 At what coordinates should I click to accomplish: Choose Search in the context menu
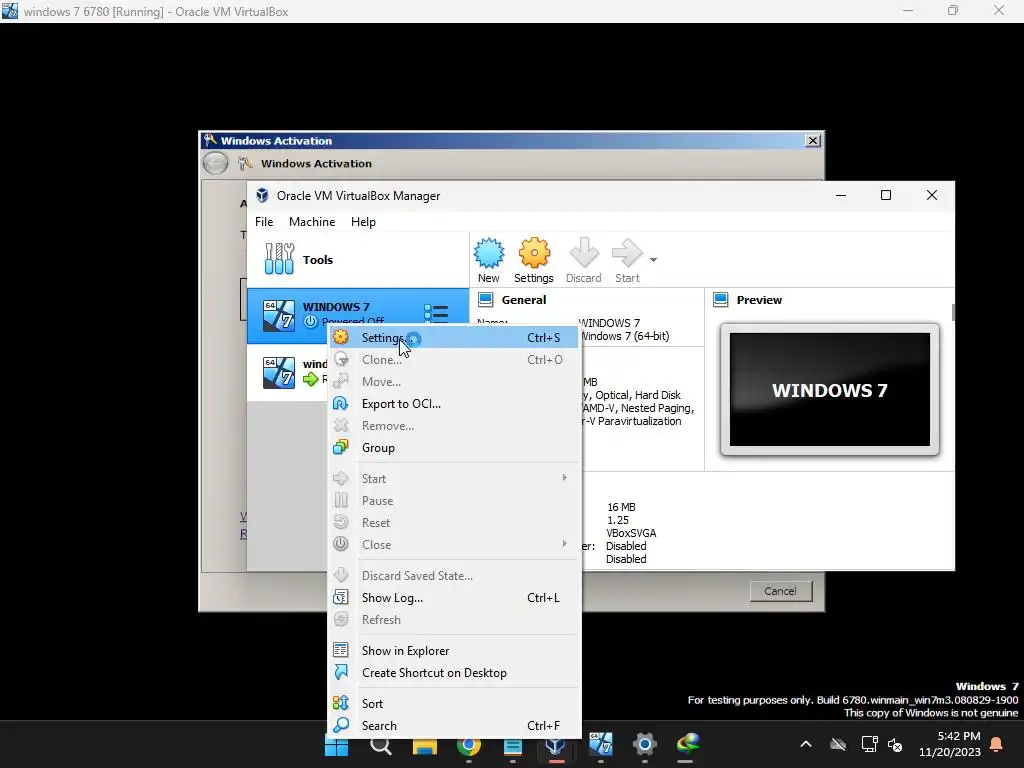tap(453, 726)
